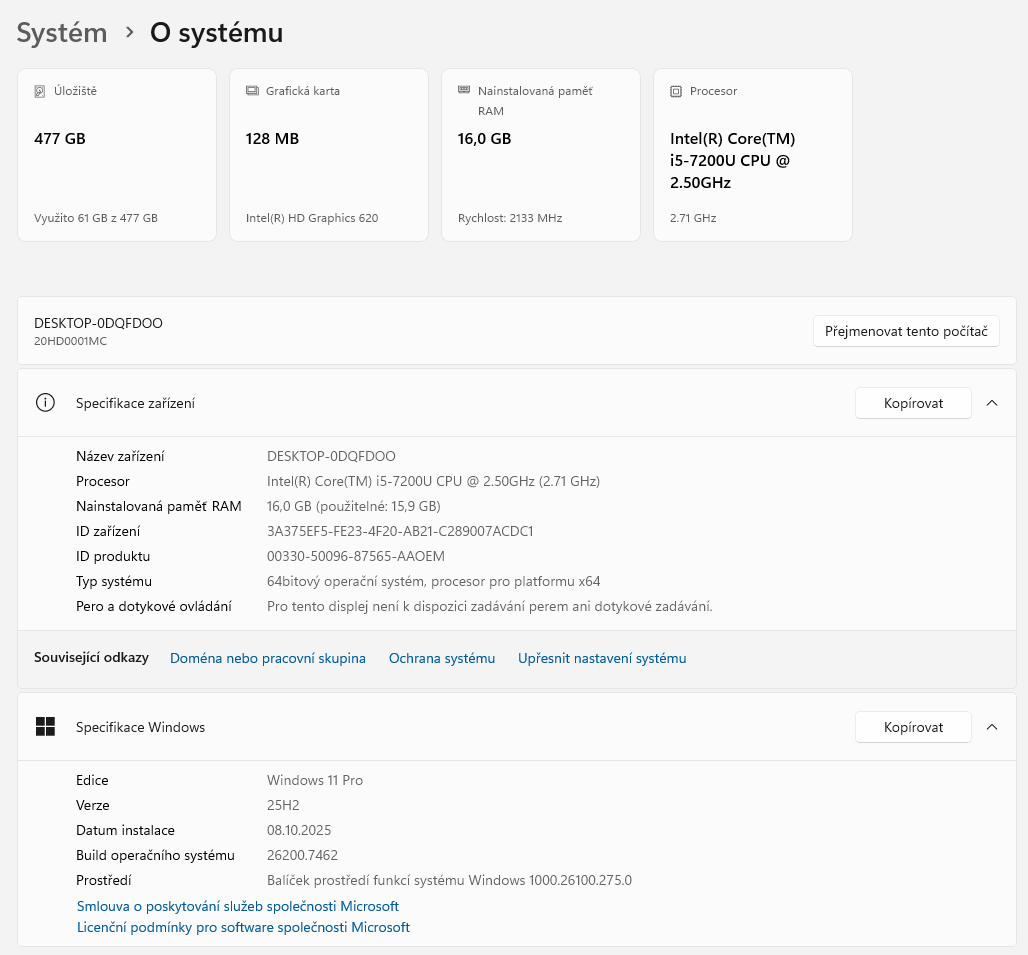
Task: Click the RAM memory module icon
Action: 463,91
